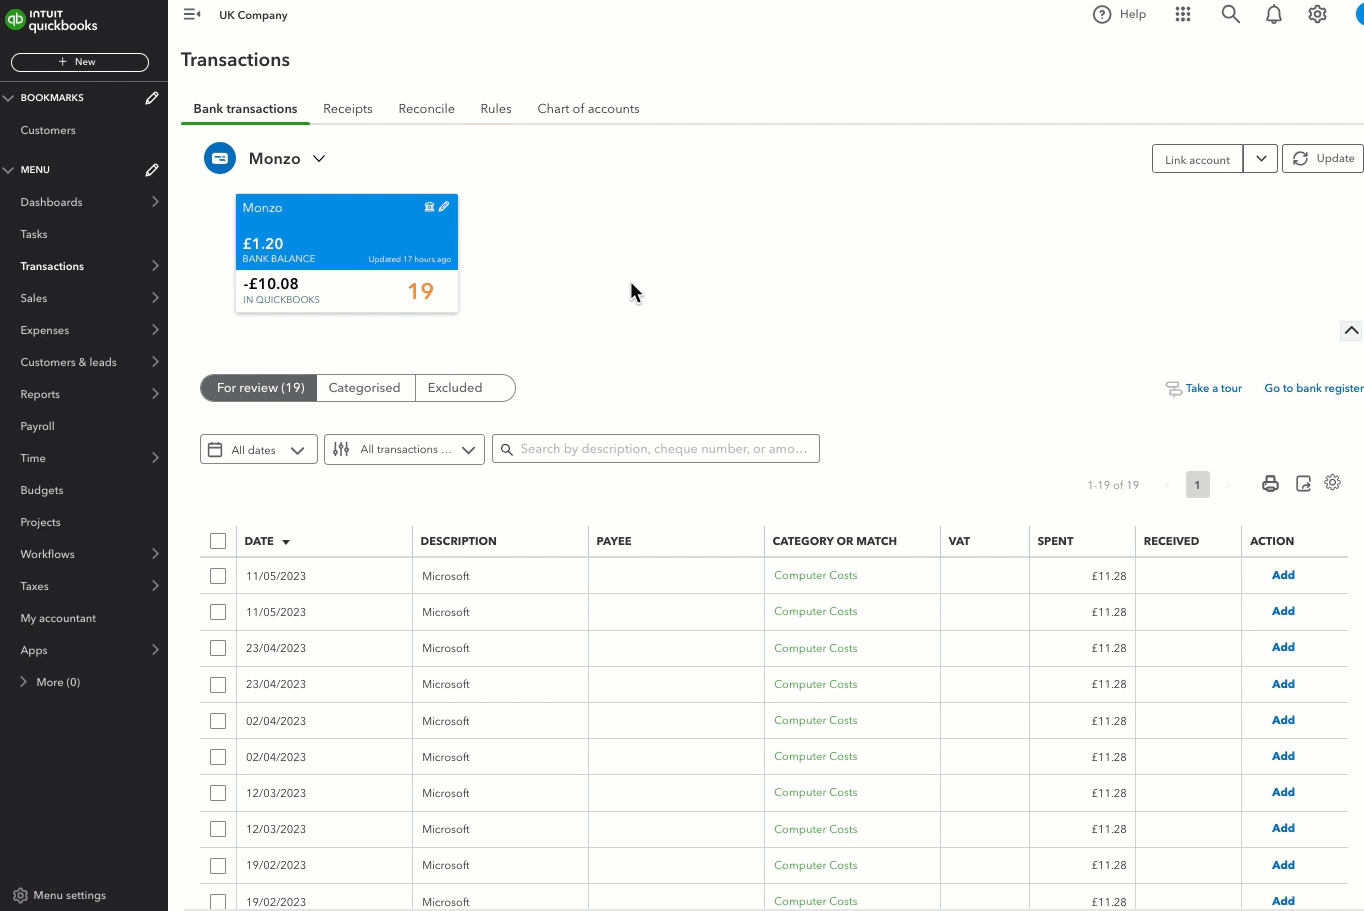Viewport: 1364px width, 911px height.
Task: Open Go to bank register link
Action: pyautogui.click(x=1314, y=389)
